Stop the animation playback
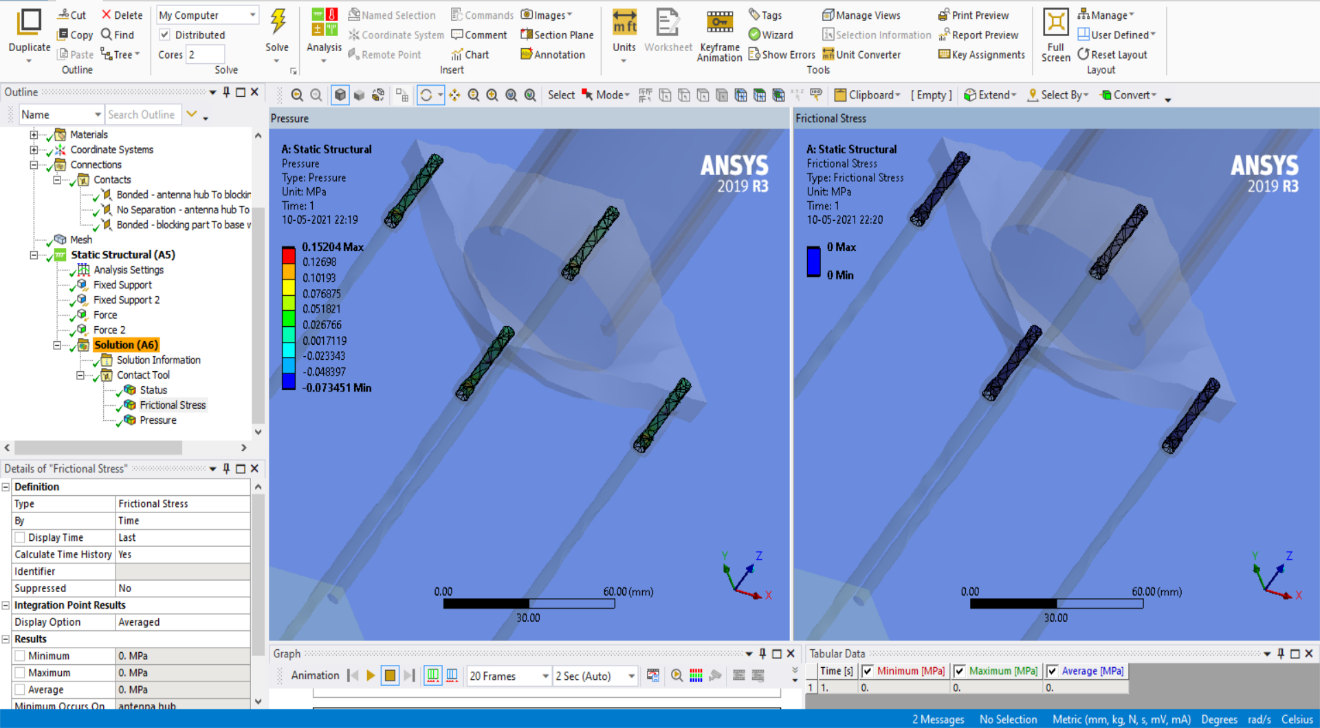This screenshot has width=1320, height=728. click(x=391, y=676)
